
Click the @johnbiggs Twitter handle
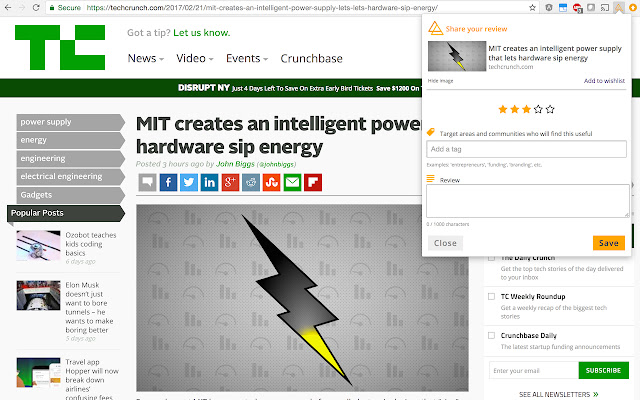(276, 164)
